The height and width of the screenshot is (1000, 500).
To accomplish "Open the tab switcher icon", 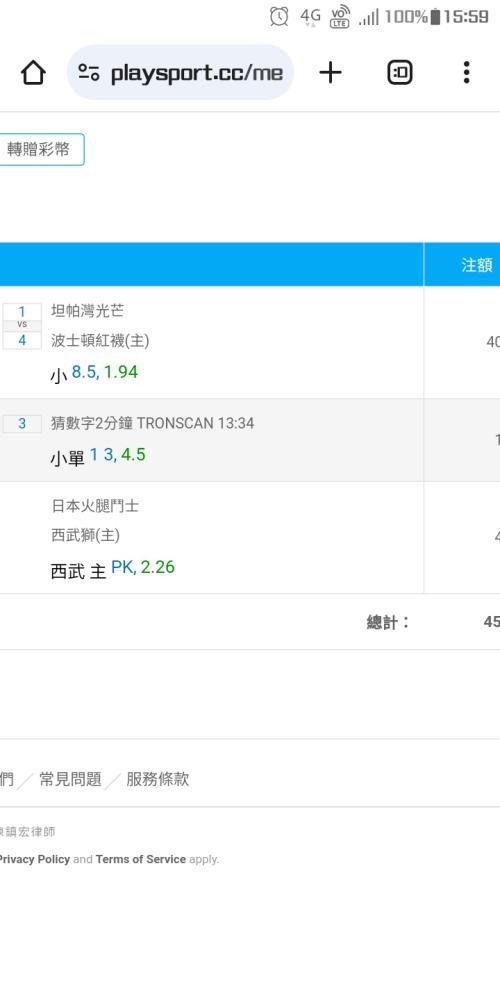I will (x=400, y=73).
